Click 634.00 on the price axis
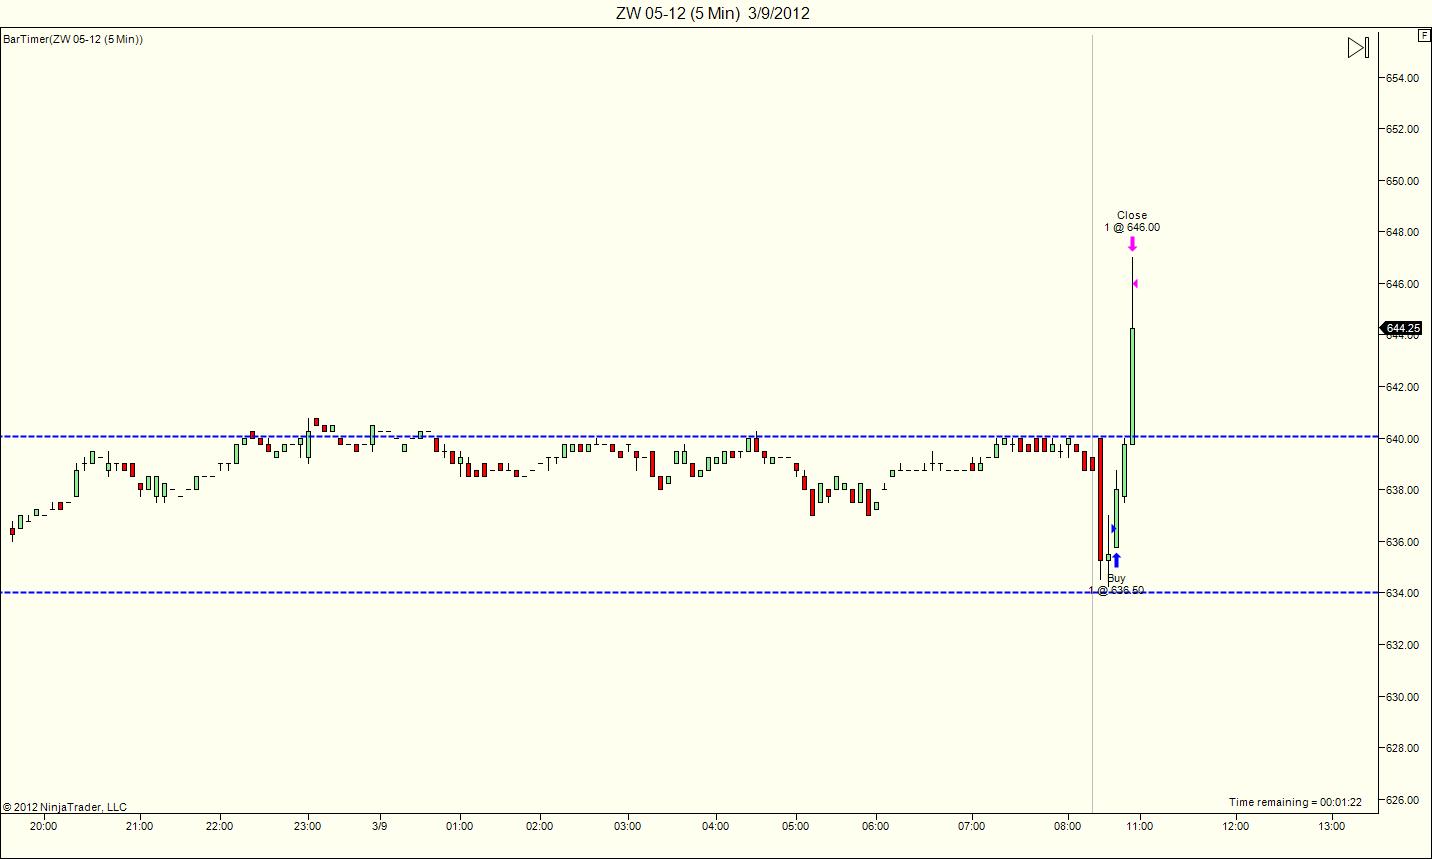 click(1402, 593)
